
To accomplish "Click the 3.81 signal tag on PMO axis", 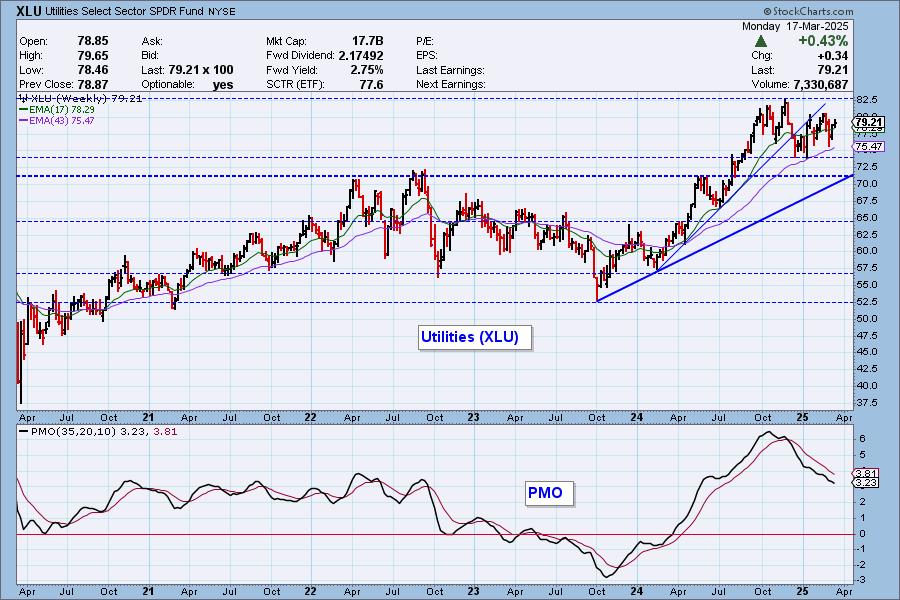I will pyautogui.click(x=865, y=474).
